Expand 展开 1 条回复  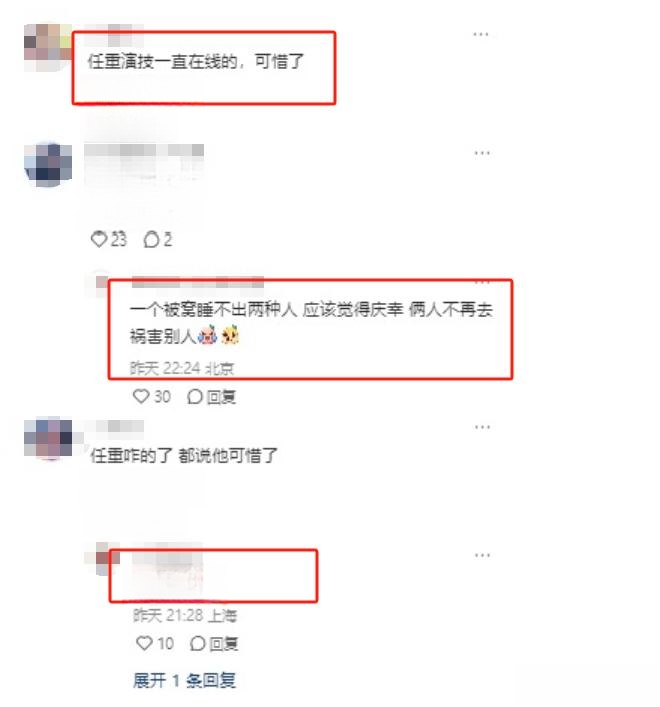click(x=184, y=680)
